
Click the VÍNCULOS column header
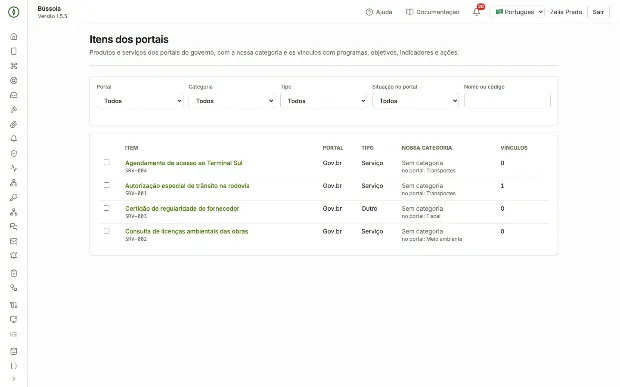[x=514, y=148]
